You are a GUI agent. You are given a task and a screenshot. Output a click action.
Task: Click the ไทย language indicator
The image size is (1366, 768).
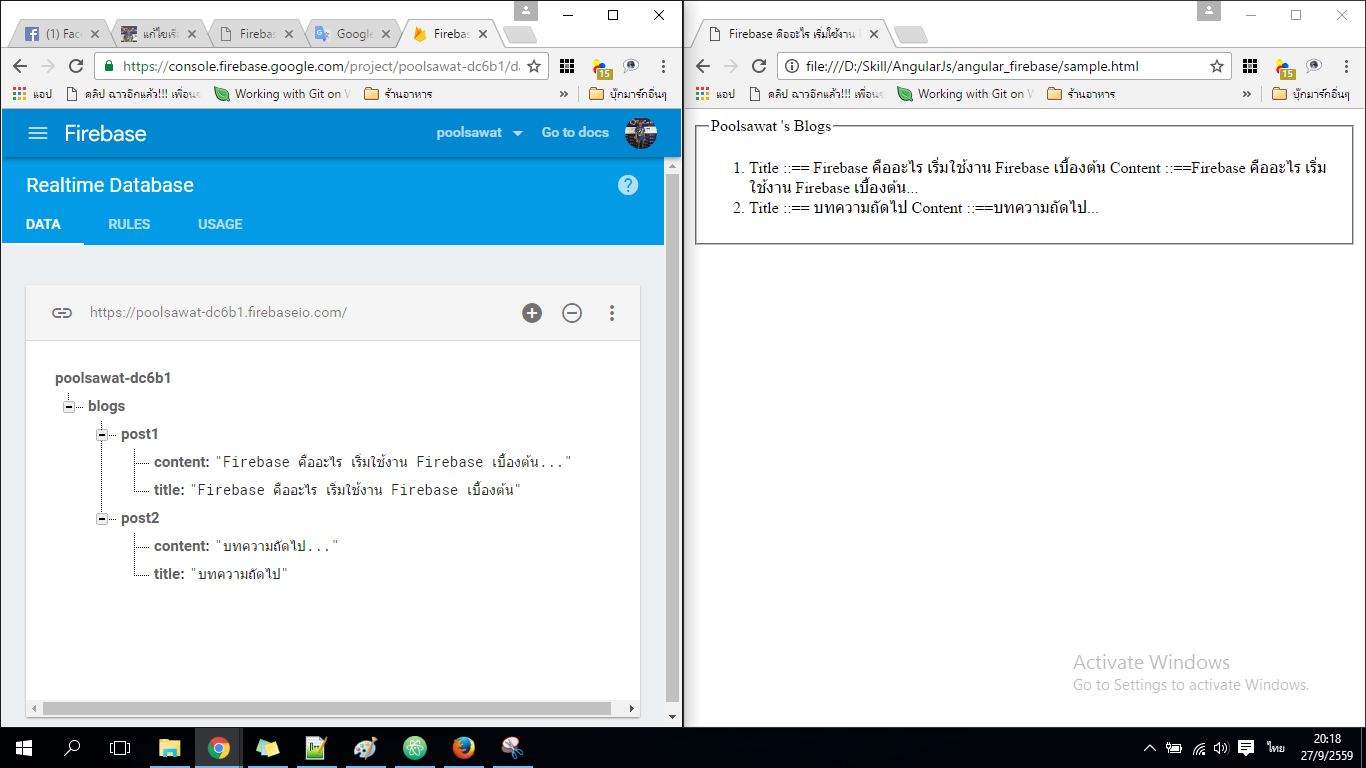(x=1276, y=747)
